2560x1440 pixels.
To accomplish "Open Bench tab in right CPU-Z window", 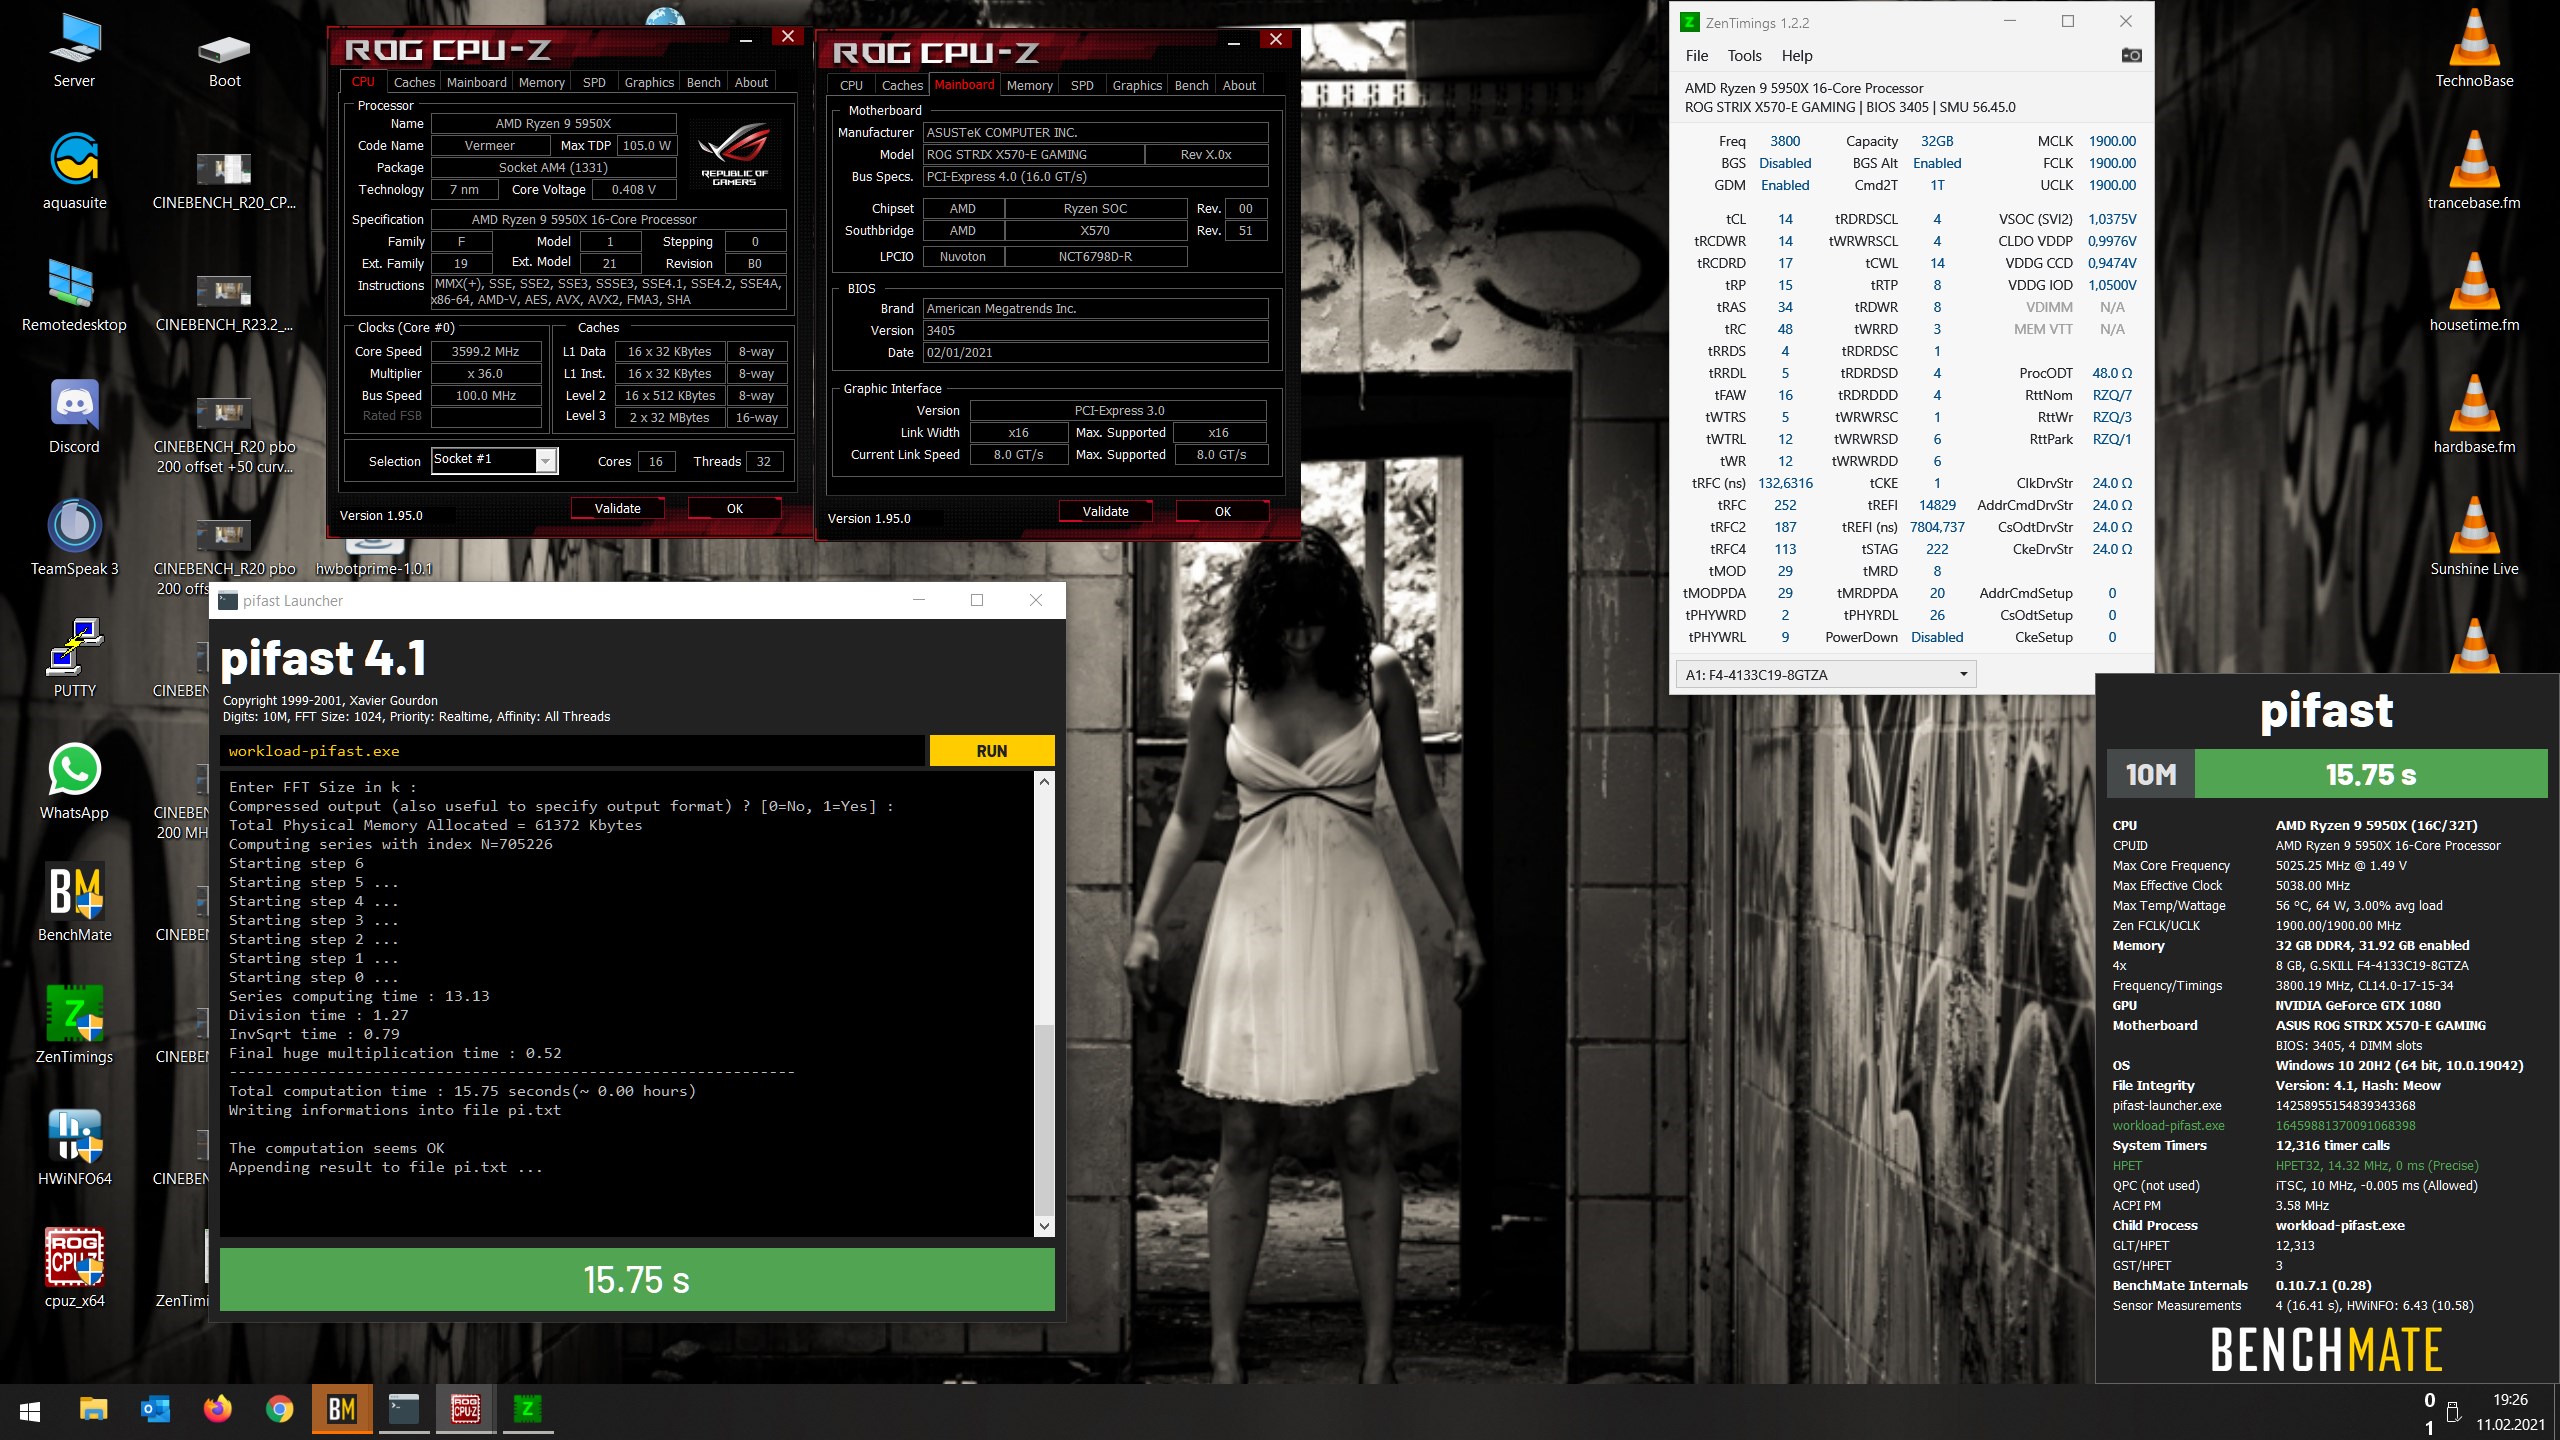I will 1191,85.
